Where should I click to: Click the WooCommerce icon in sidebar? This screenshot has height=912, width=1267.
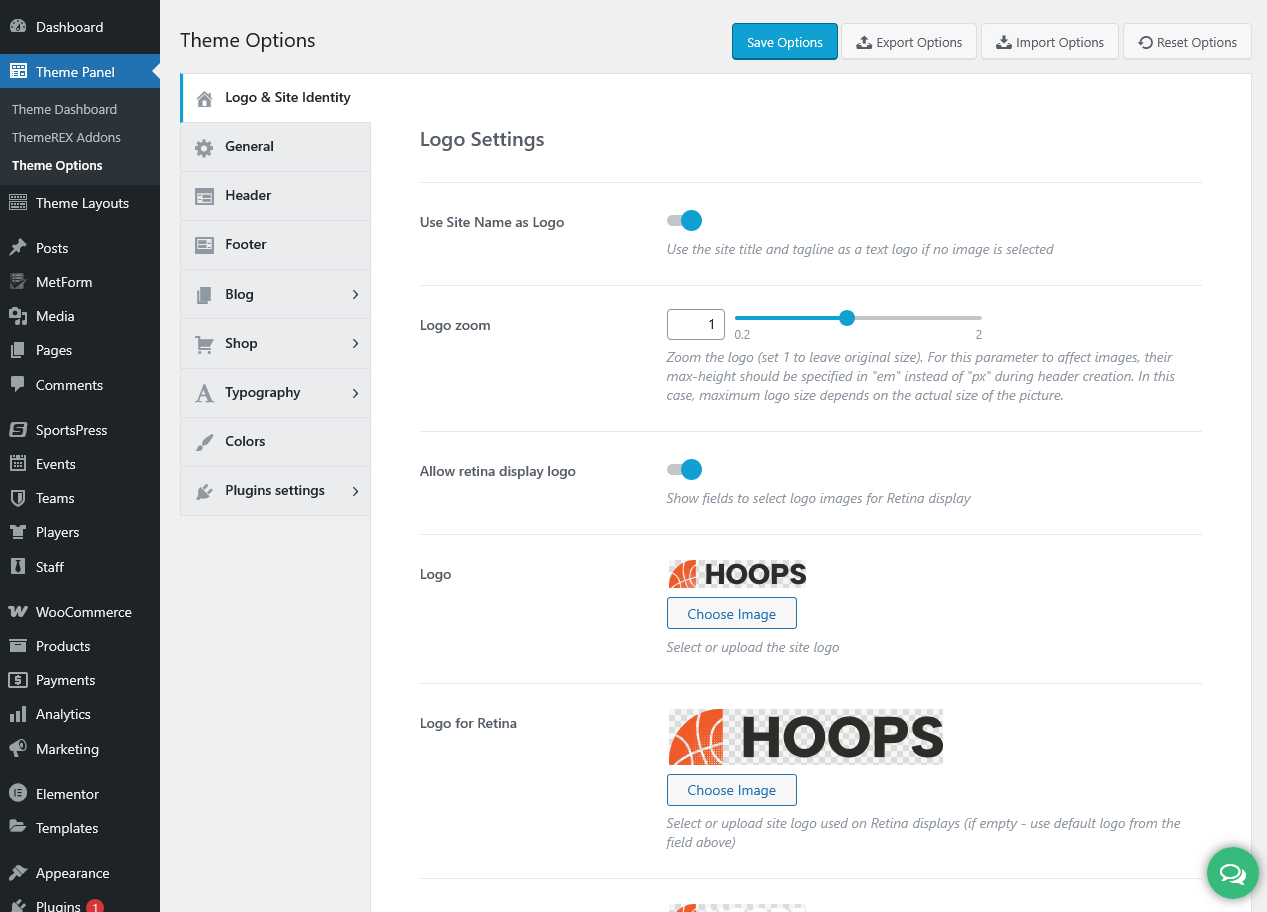pyautogui.click(x=17, y=612)
